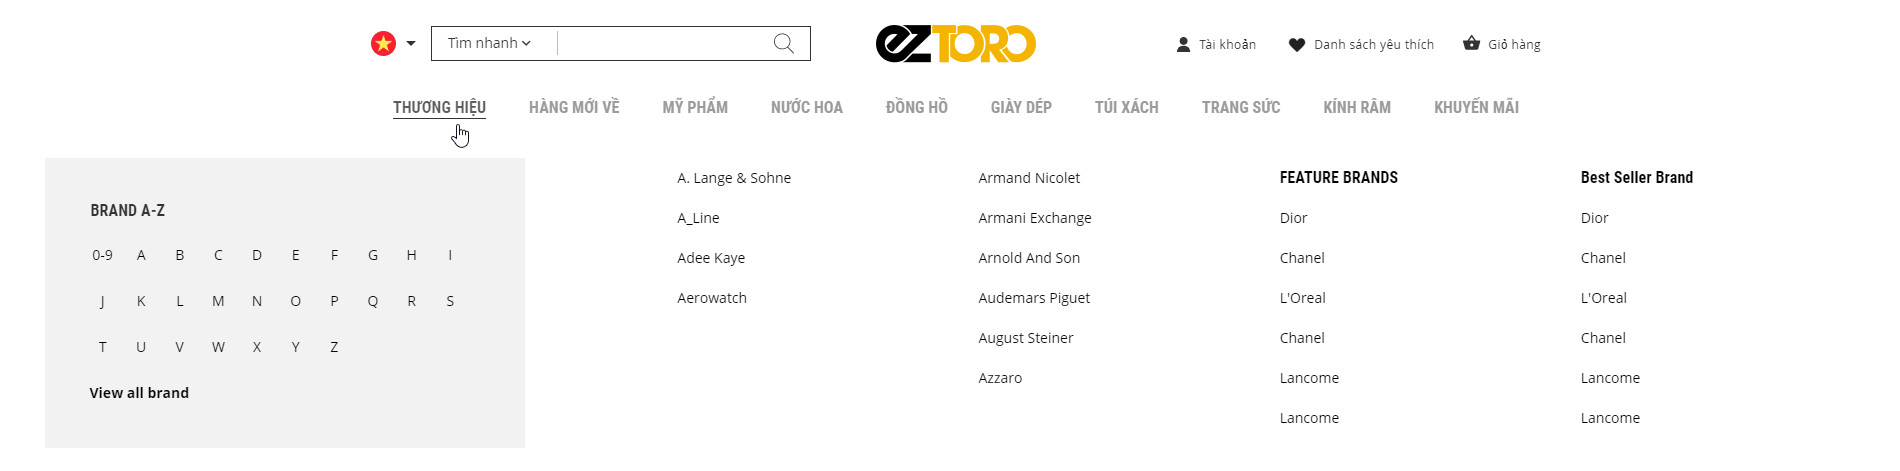This screenshot has height=471, width=1900.
Task: Click the shopping basket cart icon
Action: 1471,43
